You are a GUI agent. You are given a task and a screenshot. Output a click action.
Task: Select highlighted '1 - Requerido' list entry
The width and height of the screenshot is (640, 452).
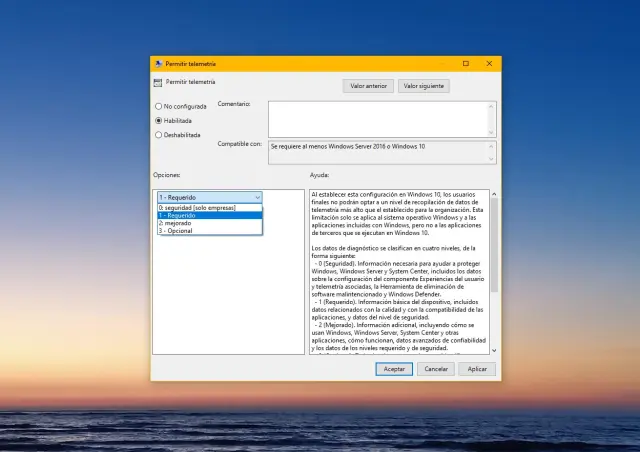click(209, 215)
